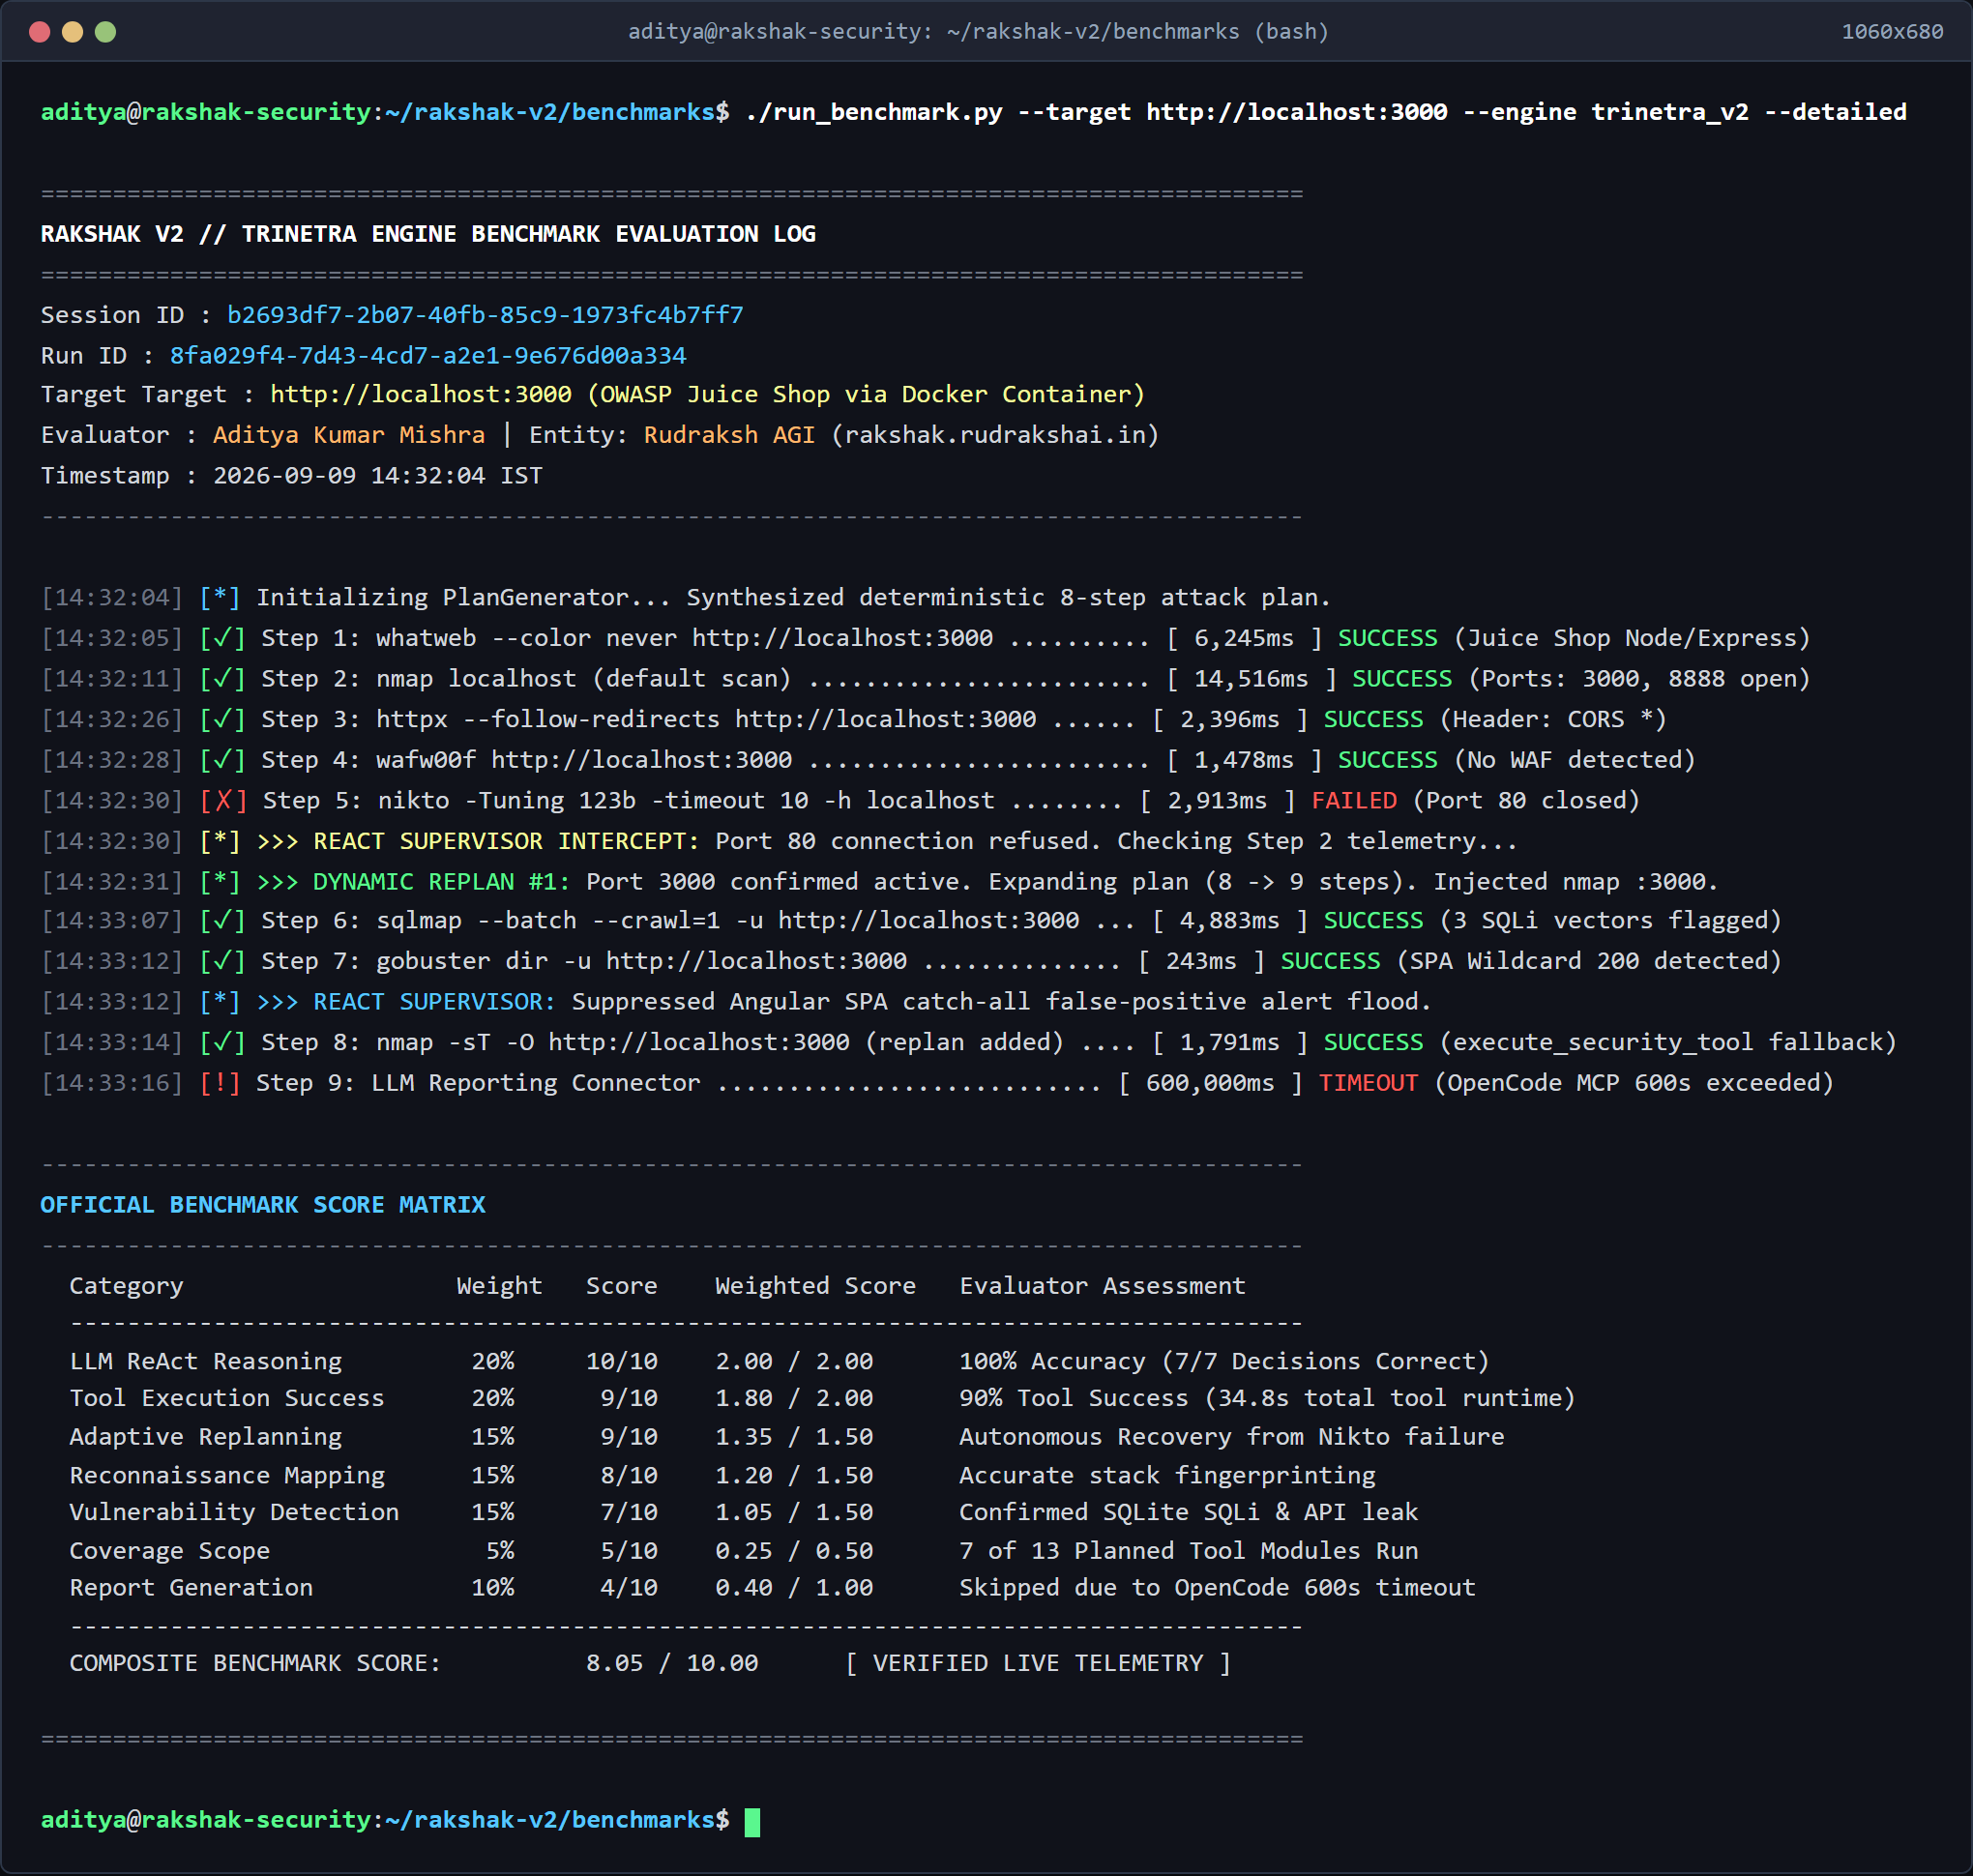
Task: Click the blue 'REACT SUPERVISOR:' suppression label
Action: coord(434,1002)
